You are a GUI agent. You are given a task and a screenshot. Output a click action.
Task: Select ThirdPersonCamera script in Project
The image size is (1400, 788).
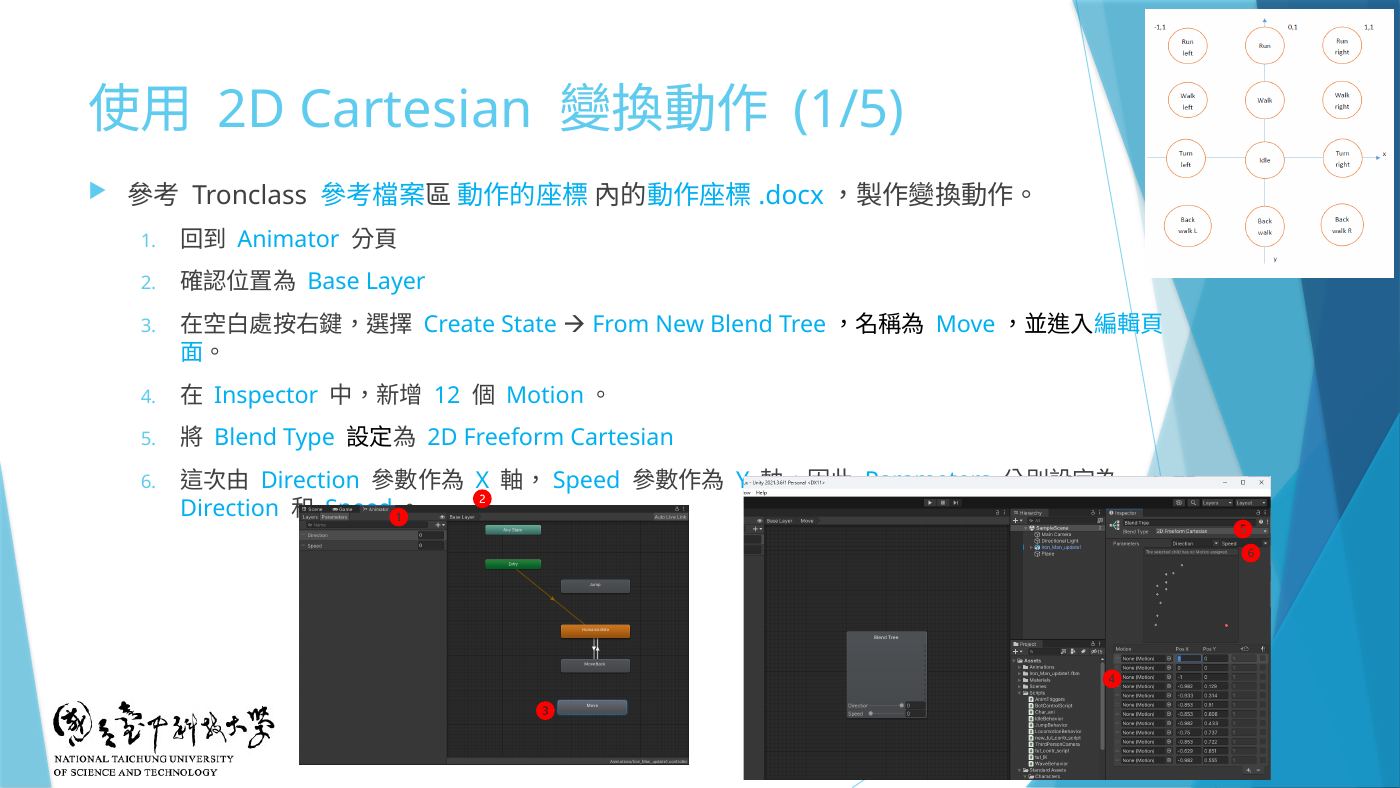1054,744
